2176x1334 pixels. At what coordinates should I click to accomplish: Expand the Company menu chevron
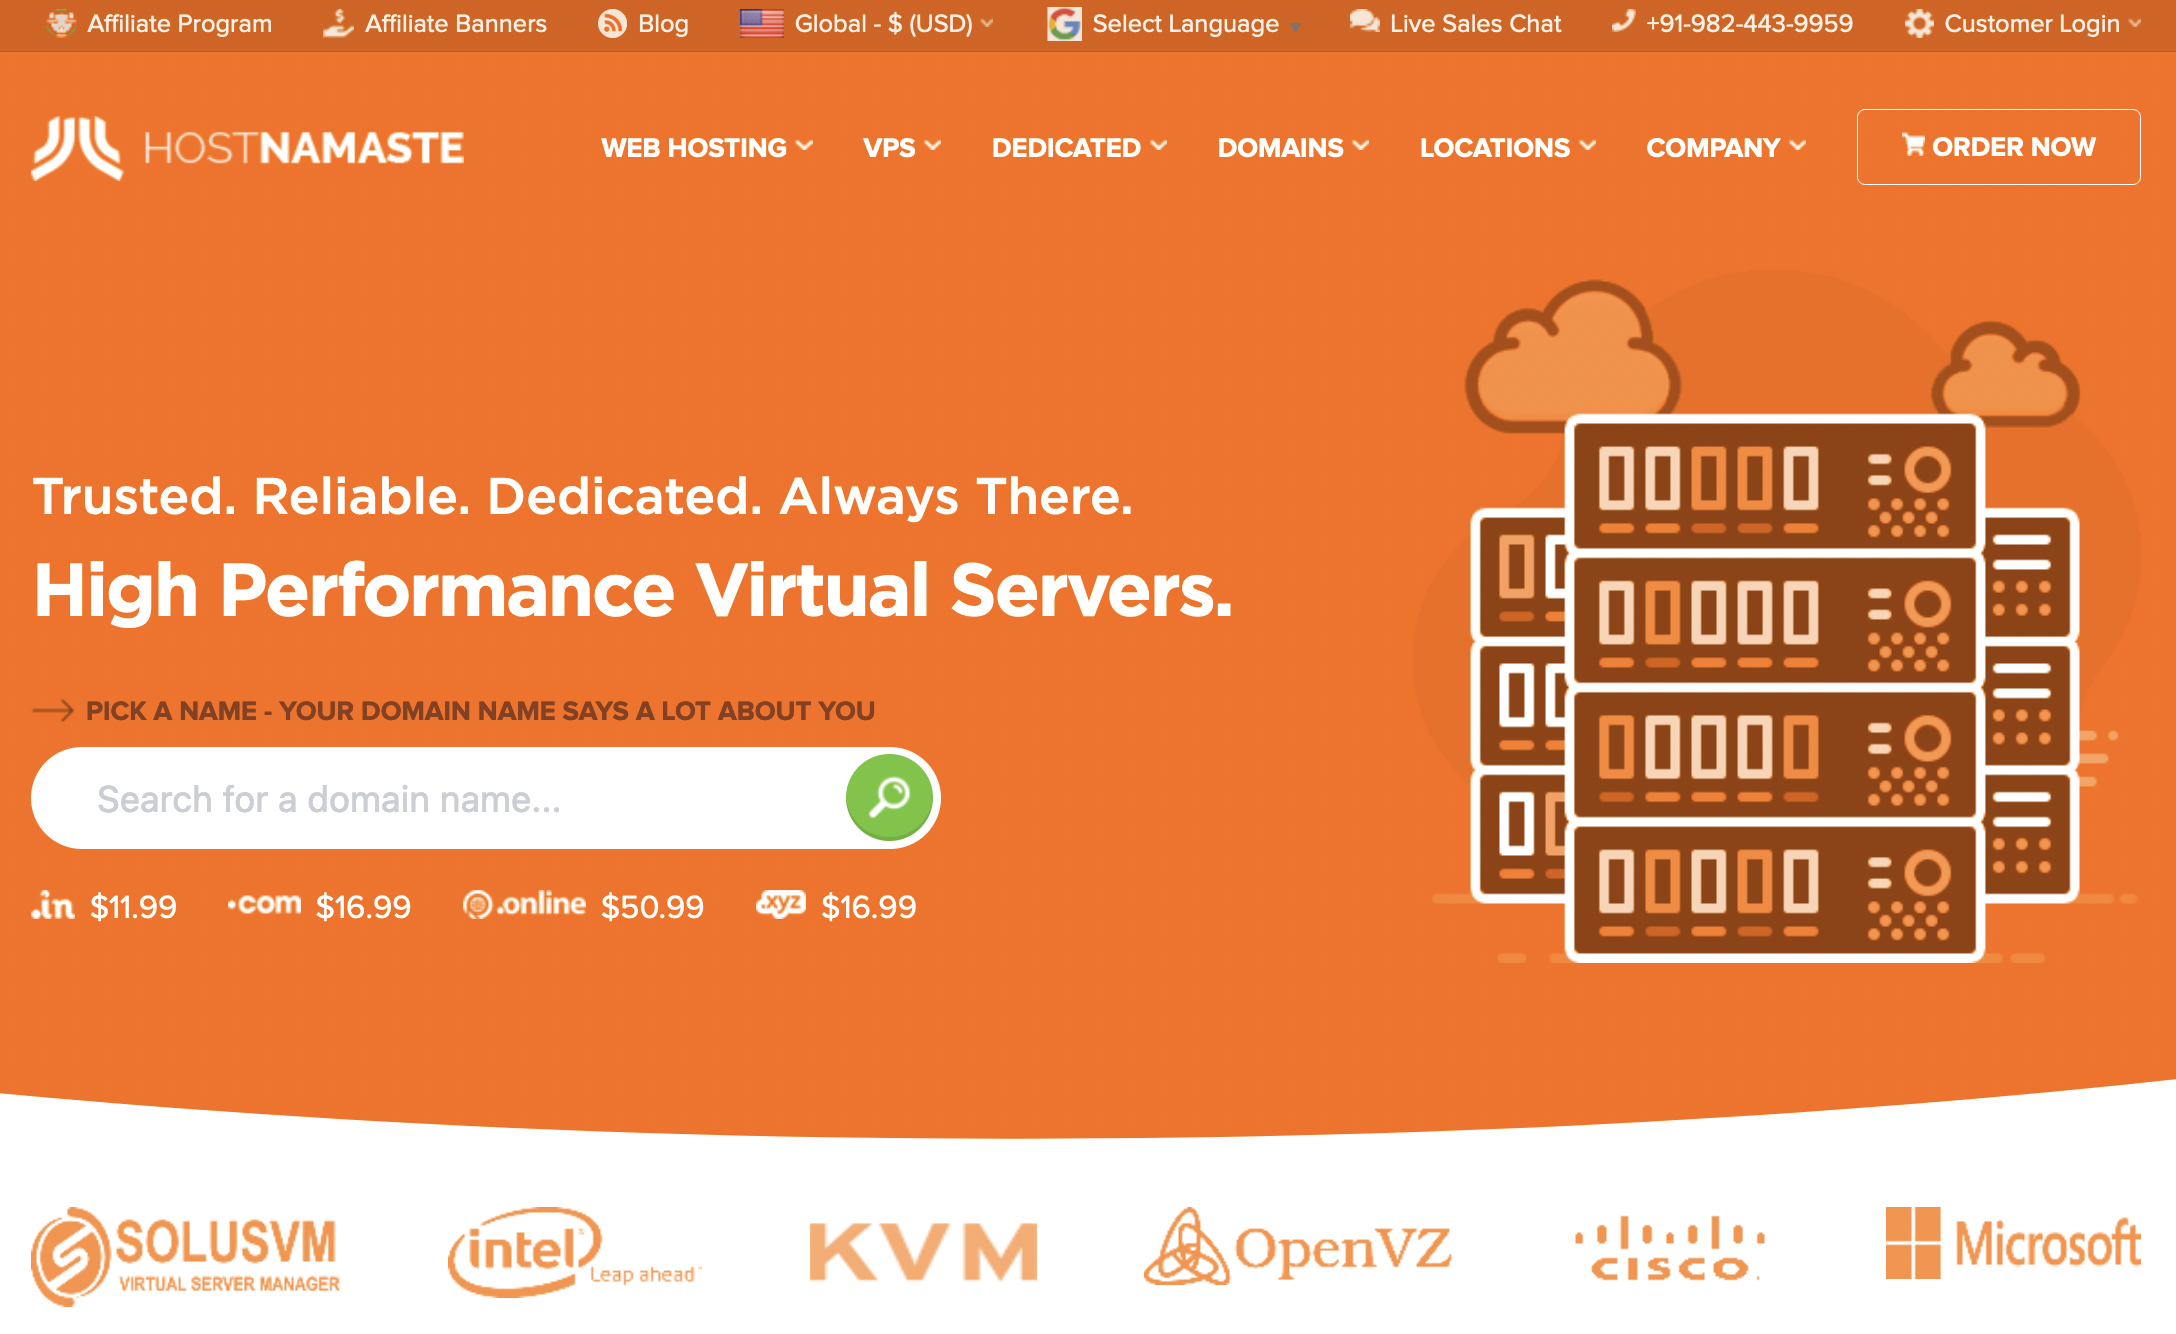pos(1798,146)
